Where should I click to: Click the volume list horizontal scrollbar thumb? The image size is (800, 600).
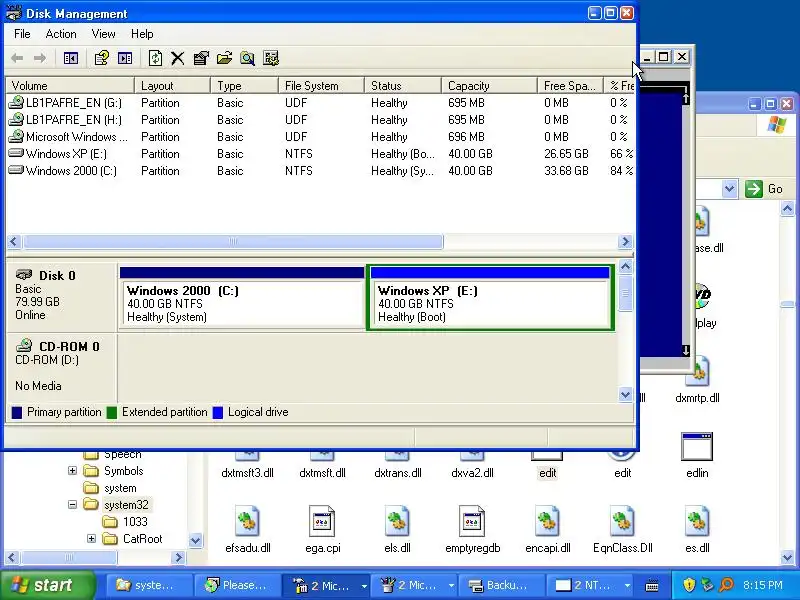[x=233, y=241]
